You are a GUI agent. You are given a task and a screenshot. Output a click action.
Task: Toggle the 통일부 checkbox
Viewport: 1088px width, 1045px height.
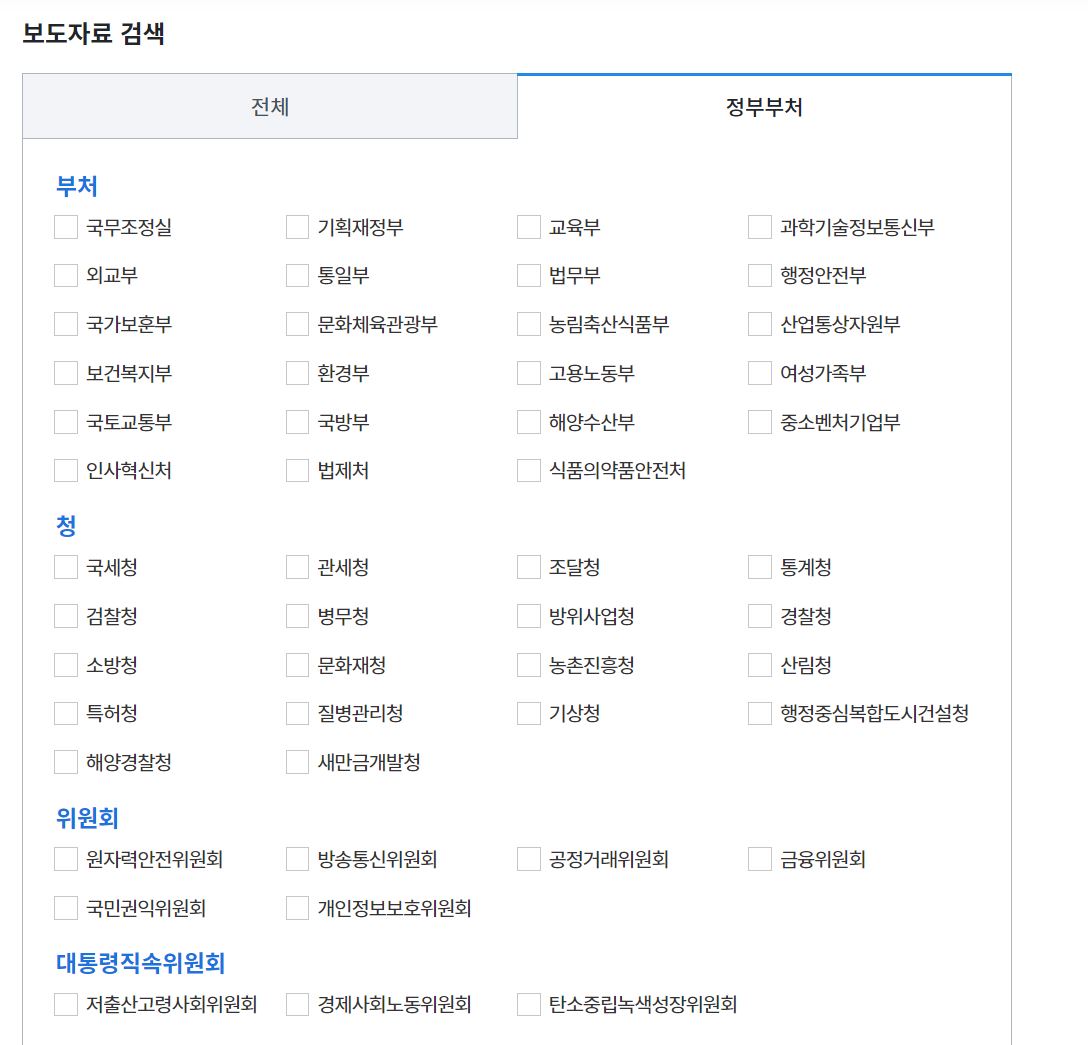pyautogui.click(x=298, y=275)
